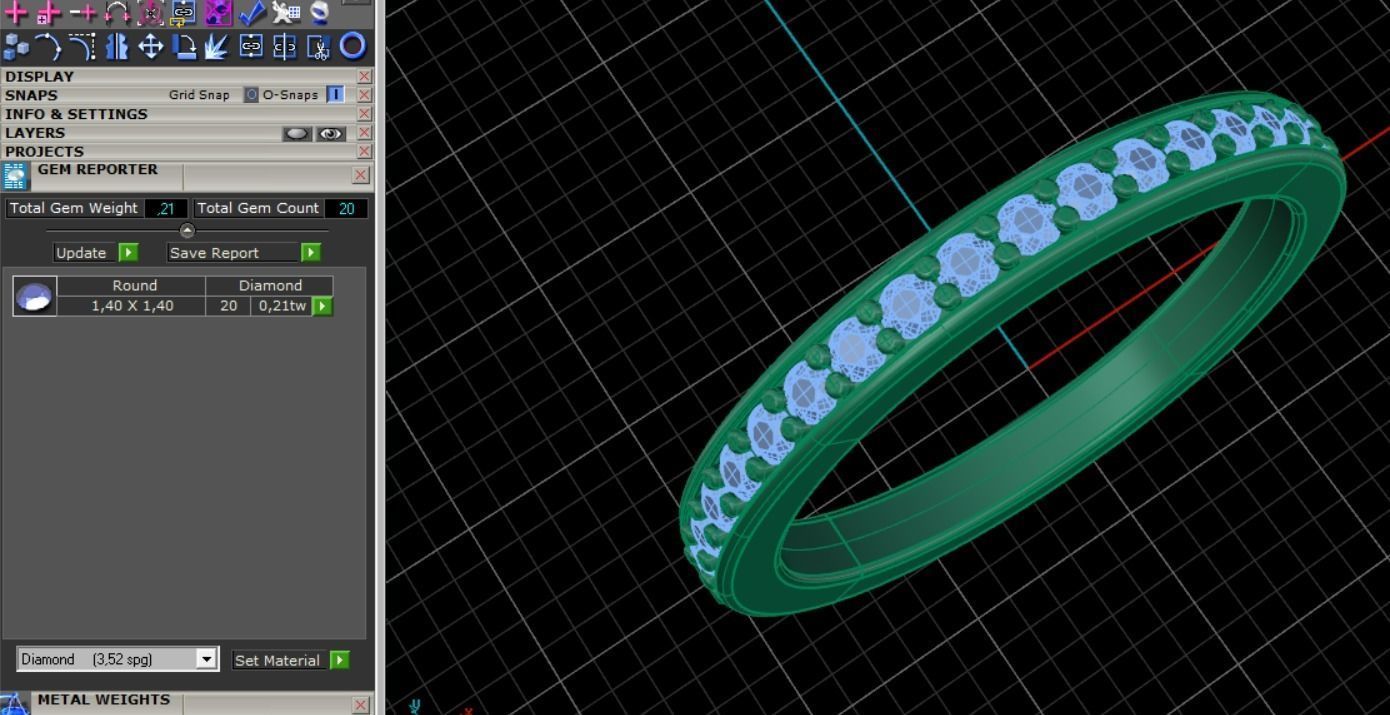Screen dimensions: 1390x715
Task: Click the Set Material button
Action: coord(277,660)
